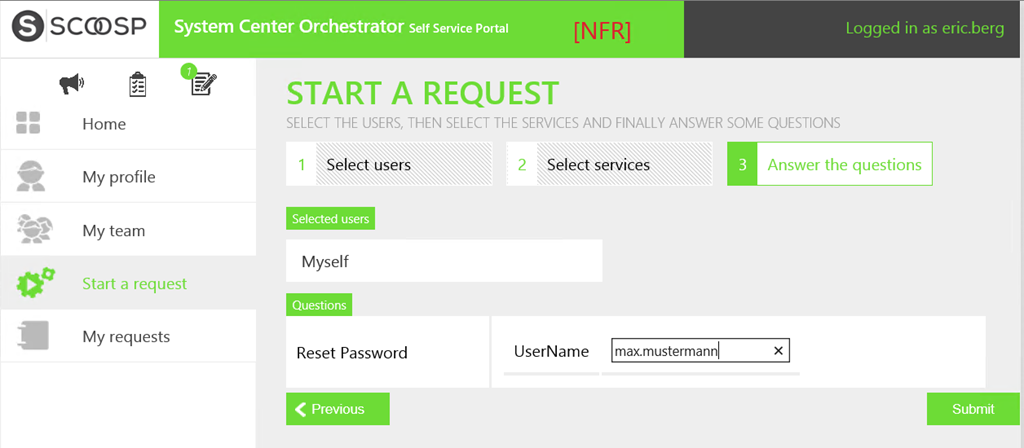Click the Myself selected user entry
Viewport: 1024px width, 448px height.
coord(443,261)
